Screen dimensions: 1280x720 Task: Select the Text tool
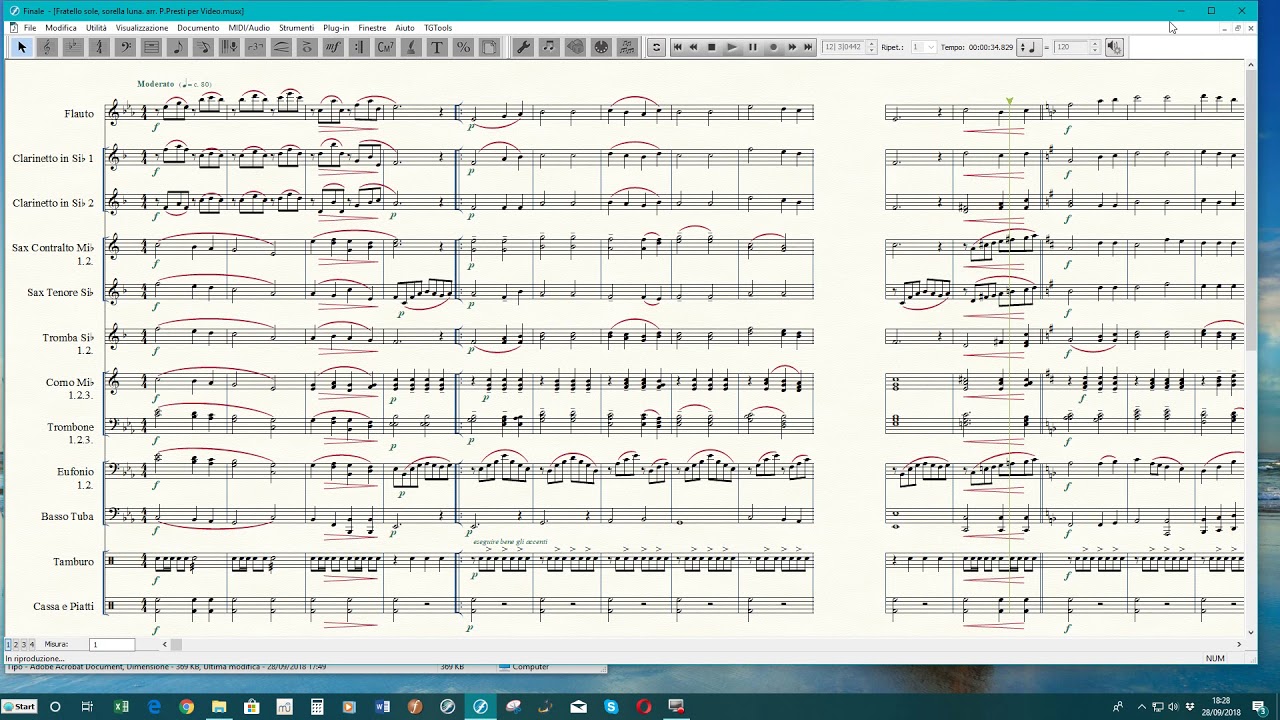(x=437, y=47)
